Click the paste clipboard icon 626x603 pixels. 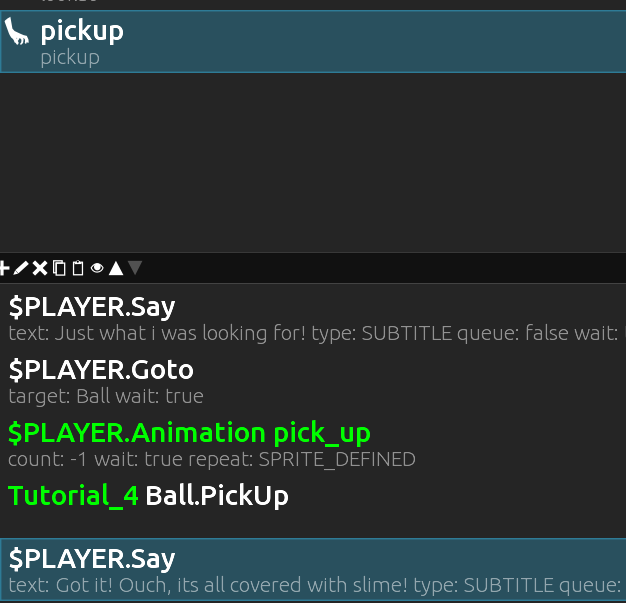pyautogui.click(x=78, y=268)
